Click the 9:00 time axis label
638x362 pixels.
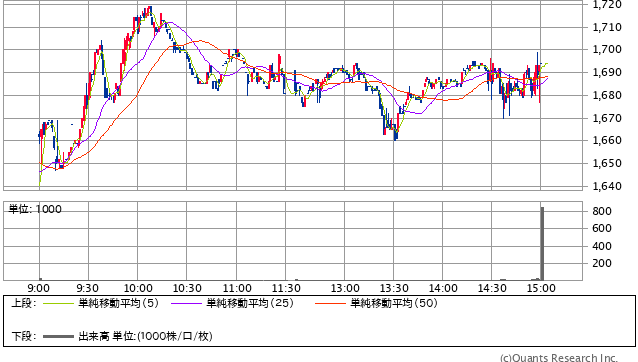click(x=39, y=288)
